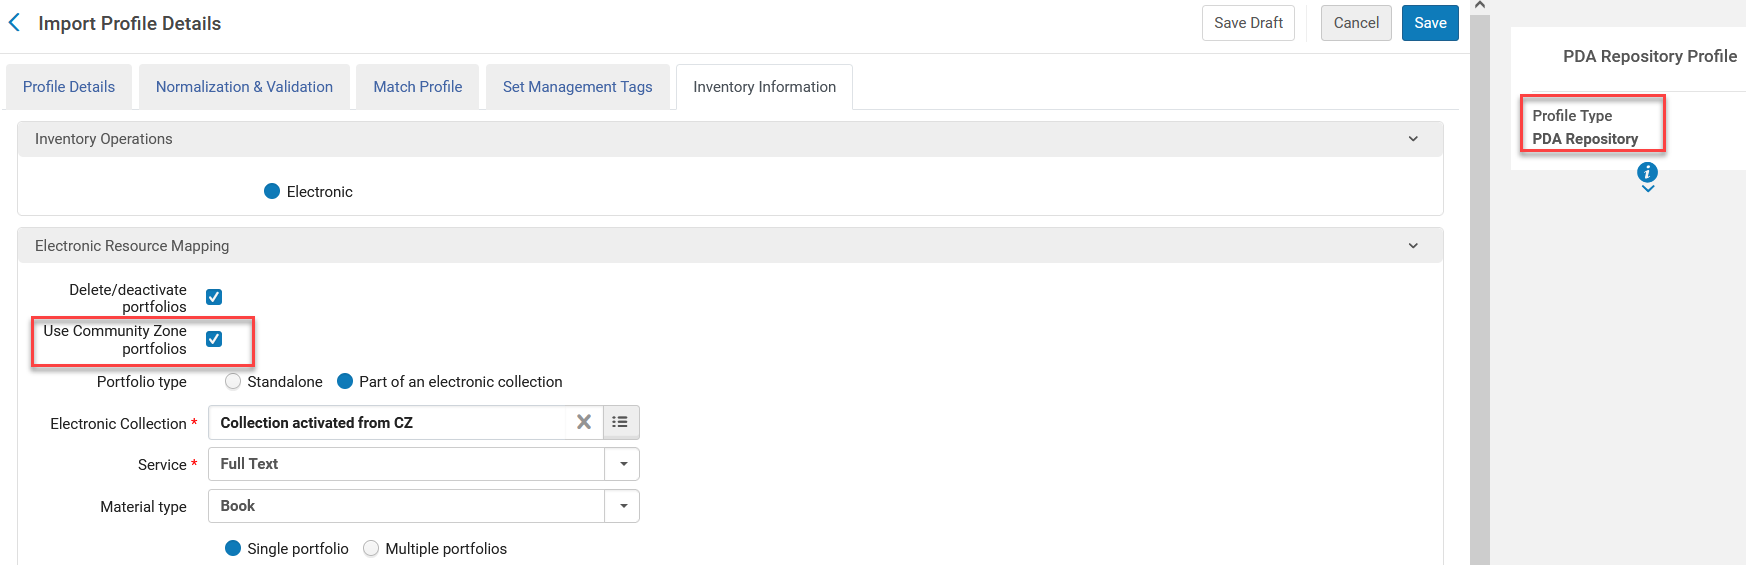Viewport: 1746px width, 565px height.
Task: Expand the chevron below the info icon
Action: [1647, 189]
